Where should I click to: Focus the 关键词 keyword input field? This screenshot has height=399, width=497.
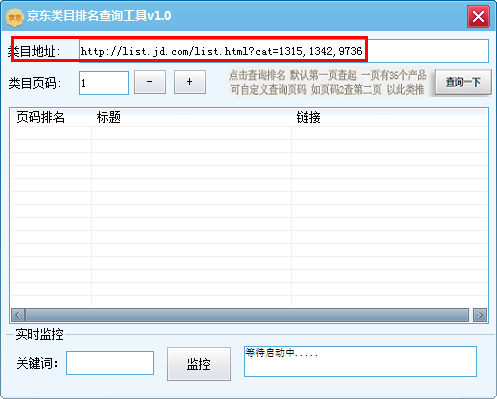point(110,363)
